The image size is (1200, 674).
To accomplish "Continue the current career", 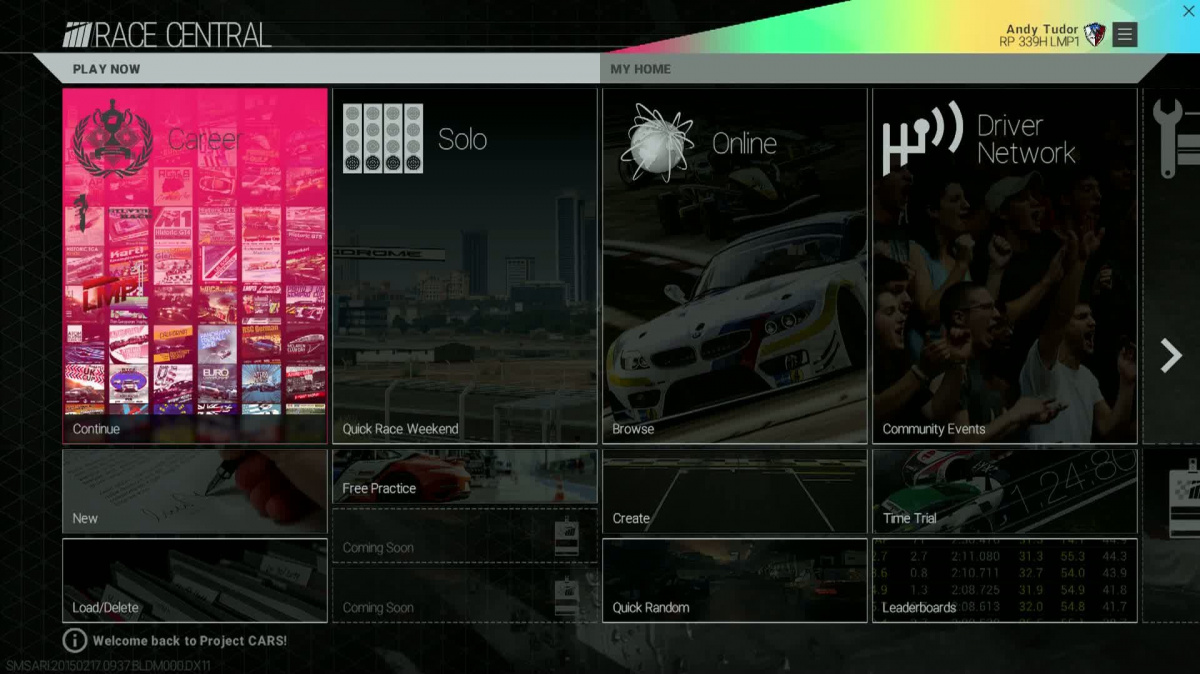I will 195,428.
